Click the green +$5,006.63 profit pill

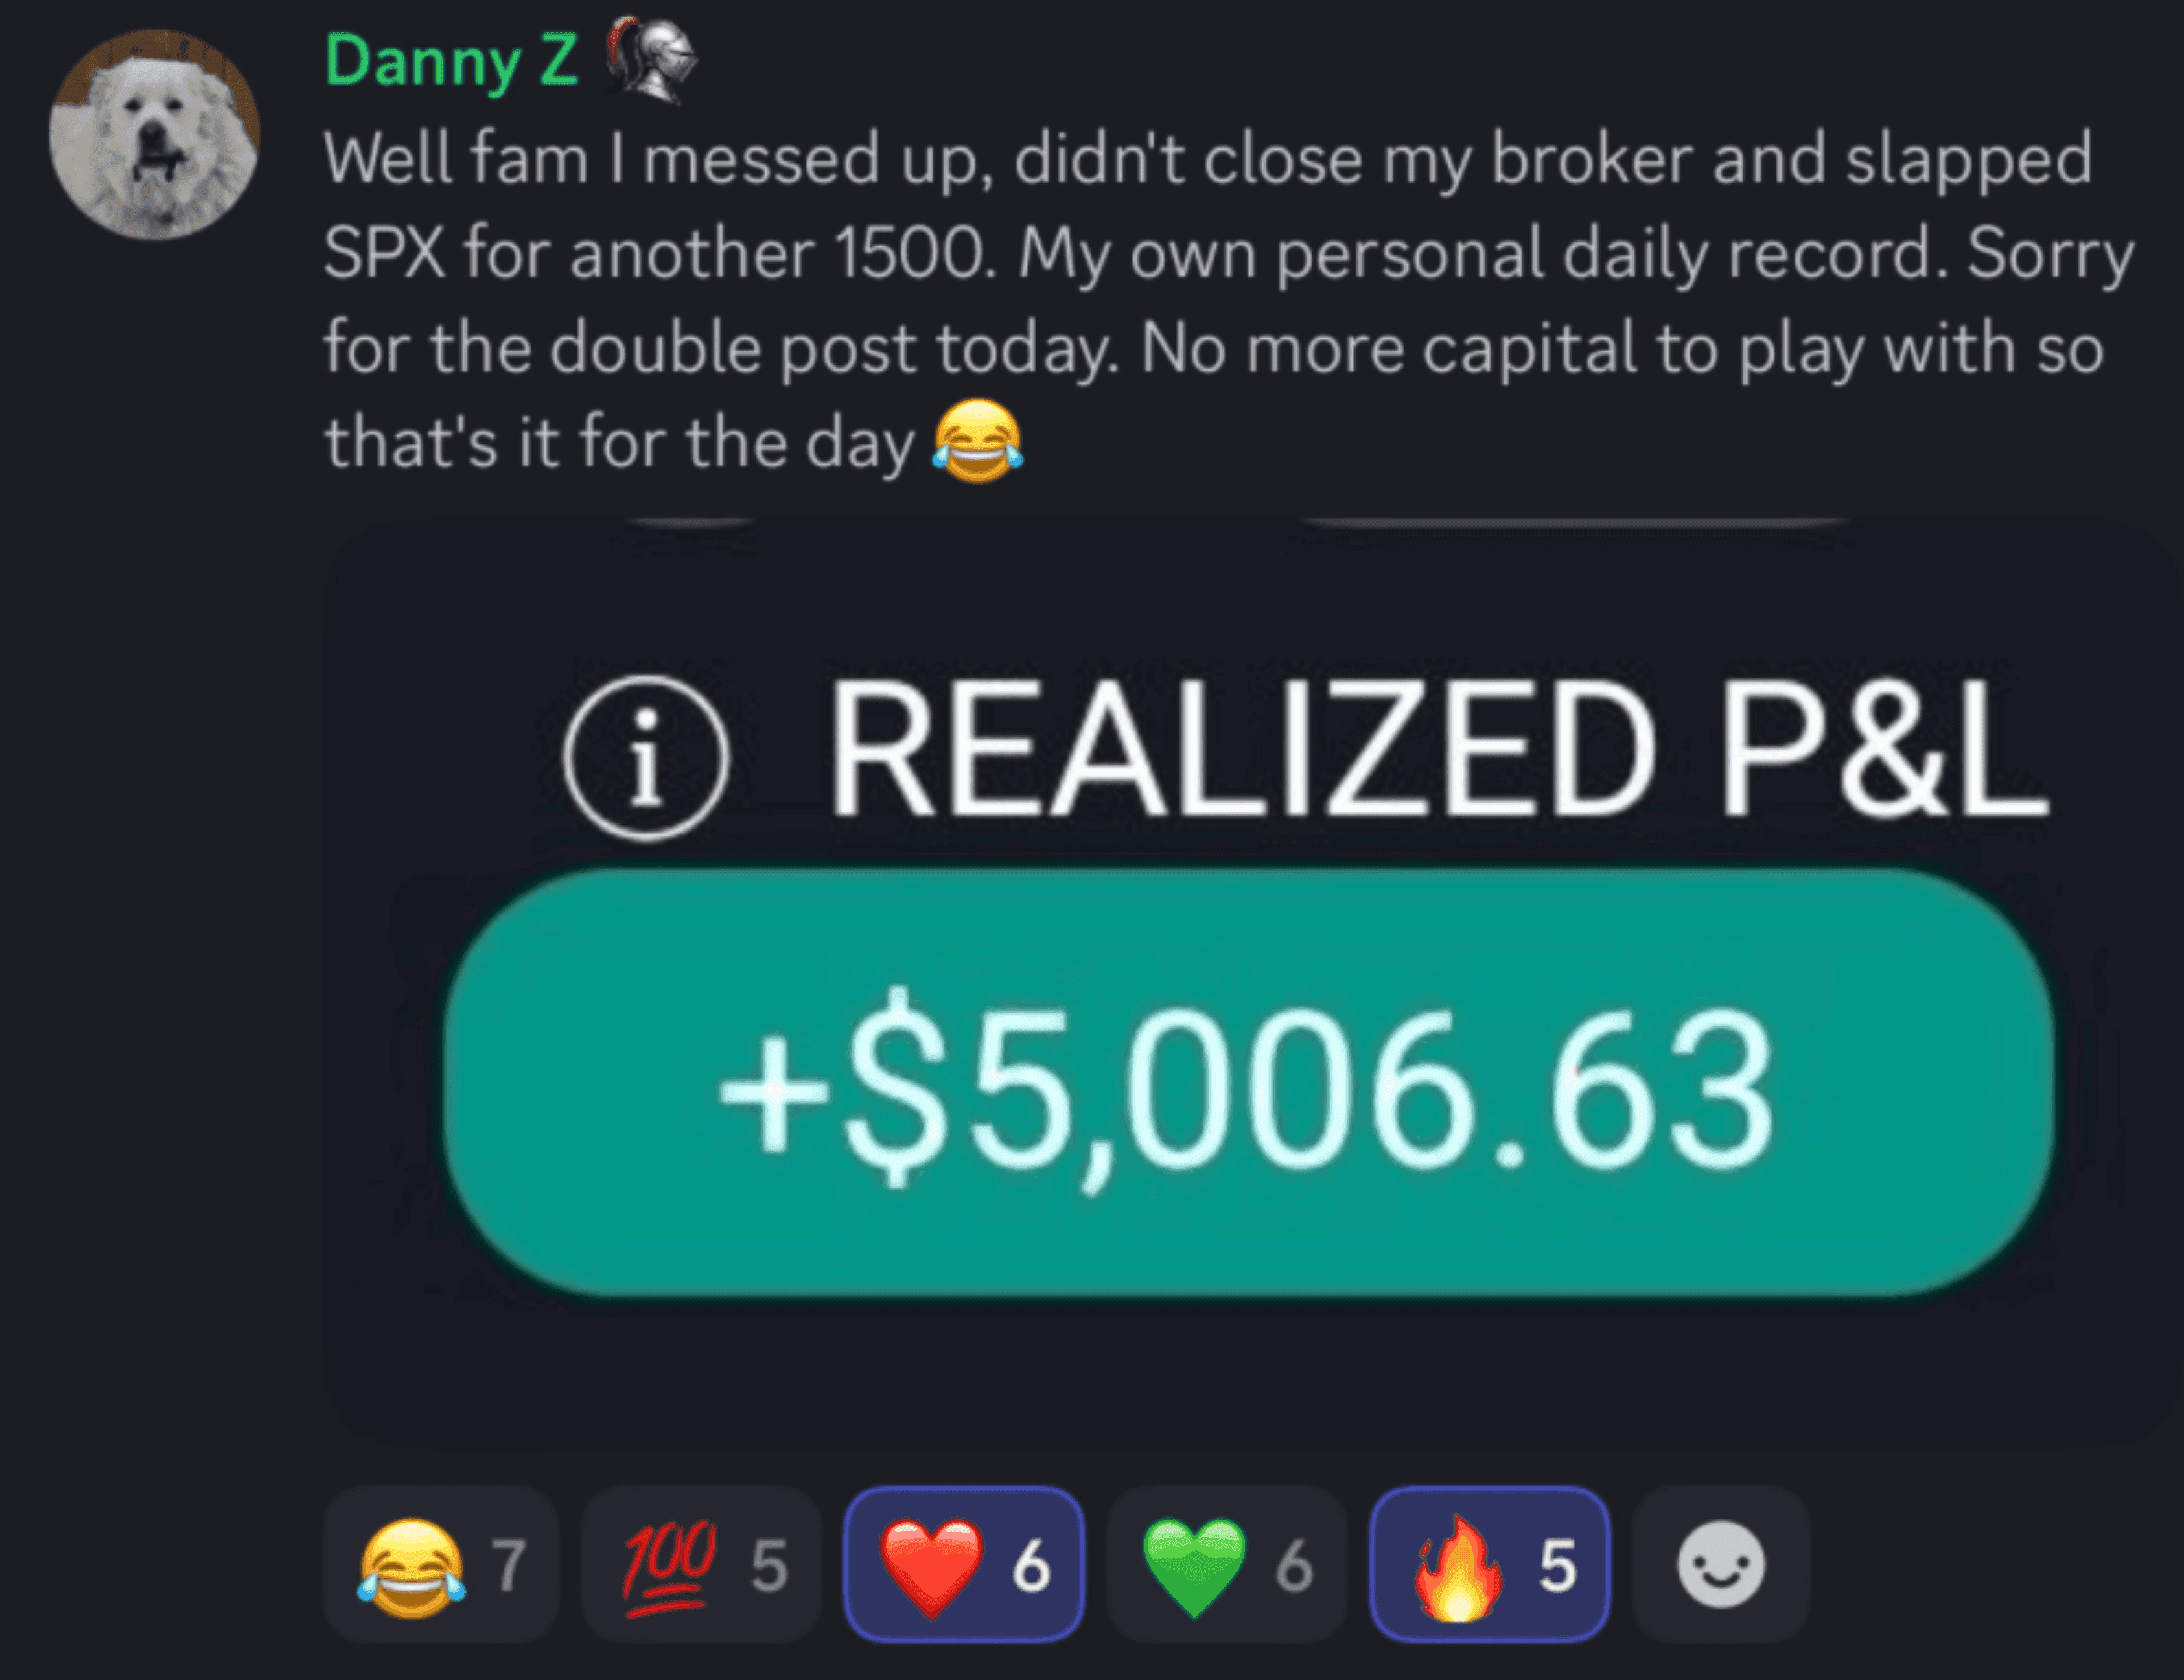point(1248,1082)
